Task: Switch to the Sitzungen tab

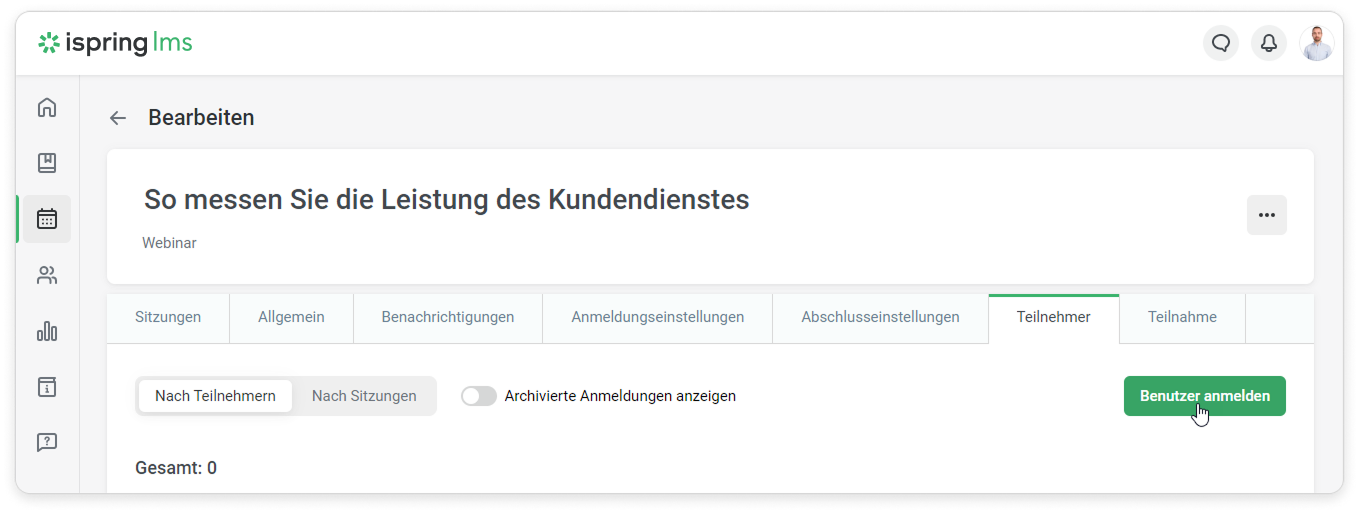Action: (168, 317)
